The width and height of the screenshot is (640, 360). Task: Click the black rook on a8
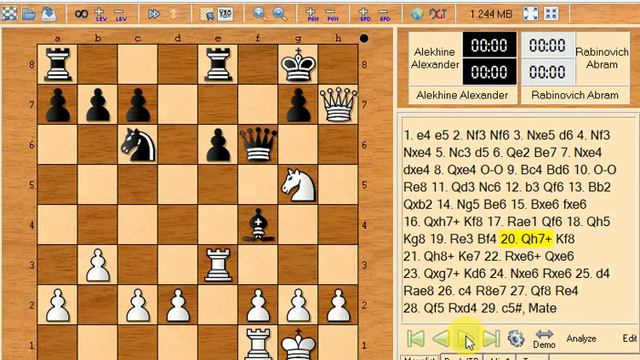click(x=58, y=64)
